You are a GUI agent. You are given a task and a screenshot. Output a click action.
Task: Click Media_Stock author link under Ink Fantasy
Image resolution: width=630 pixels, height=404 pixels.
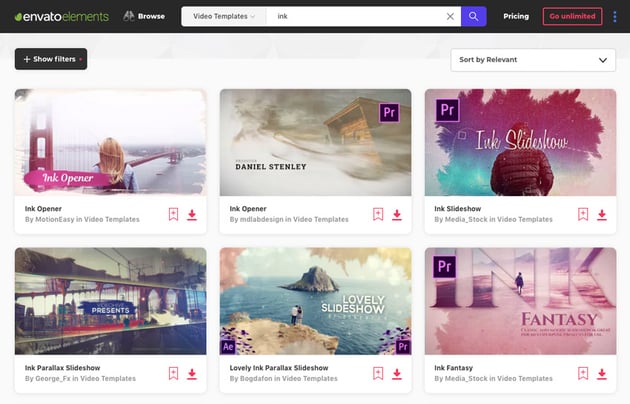coord(466,378)
